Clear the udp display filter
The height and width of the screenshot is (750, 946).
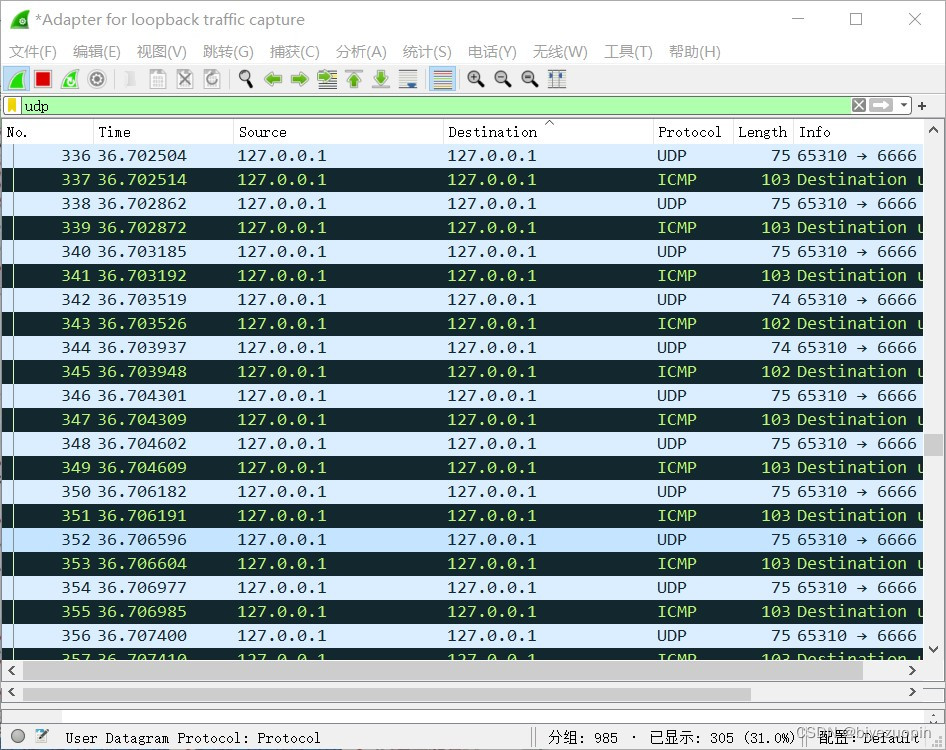(x=859, y=105)
